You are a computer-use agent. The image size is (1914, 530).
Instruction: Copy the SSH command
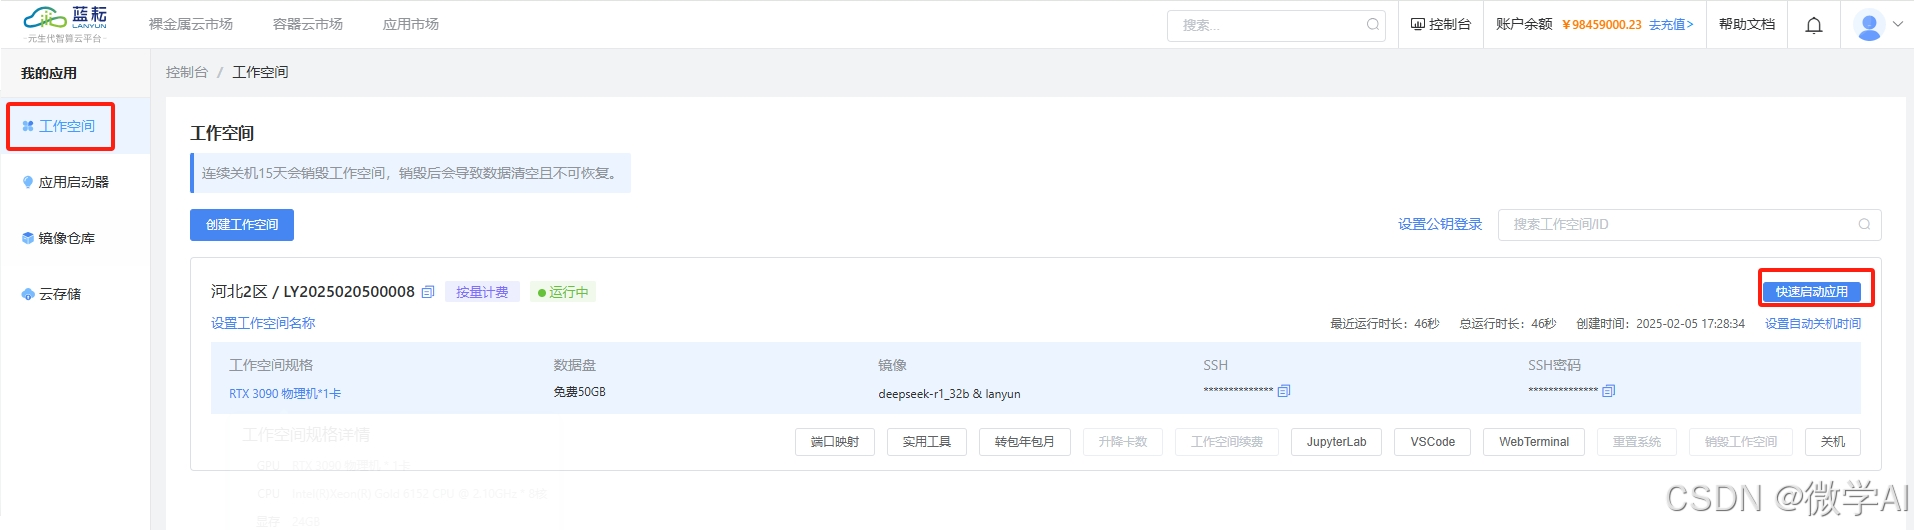coord(1284,391)
